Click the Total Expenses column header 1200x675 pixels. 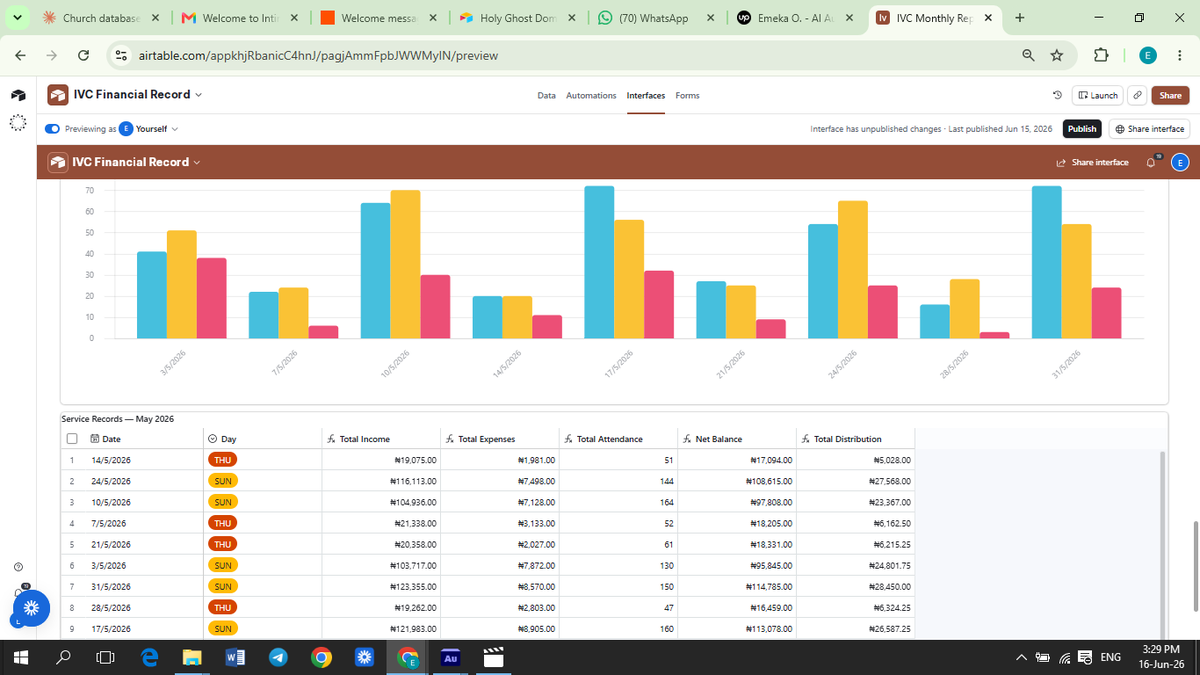(499, 438)
